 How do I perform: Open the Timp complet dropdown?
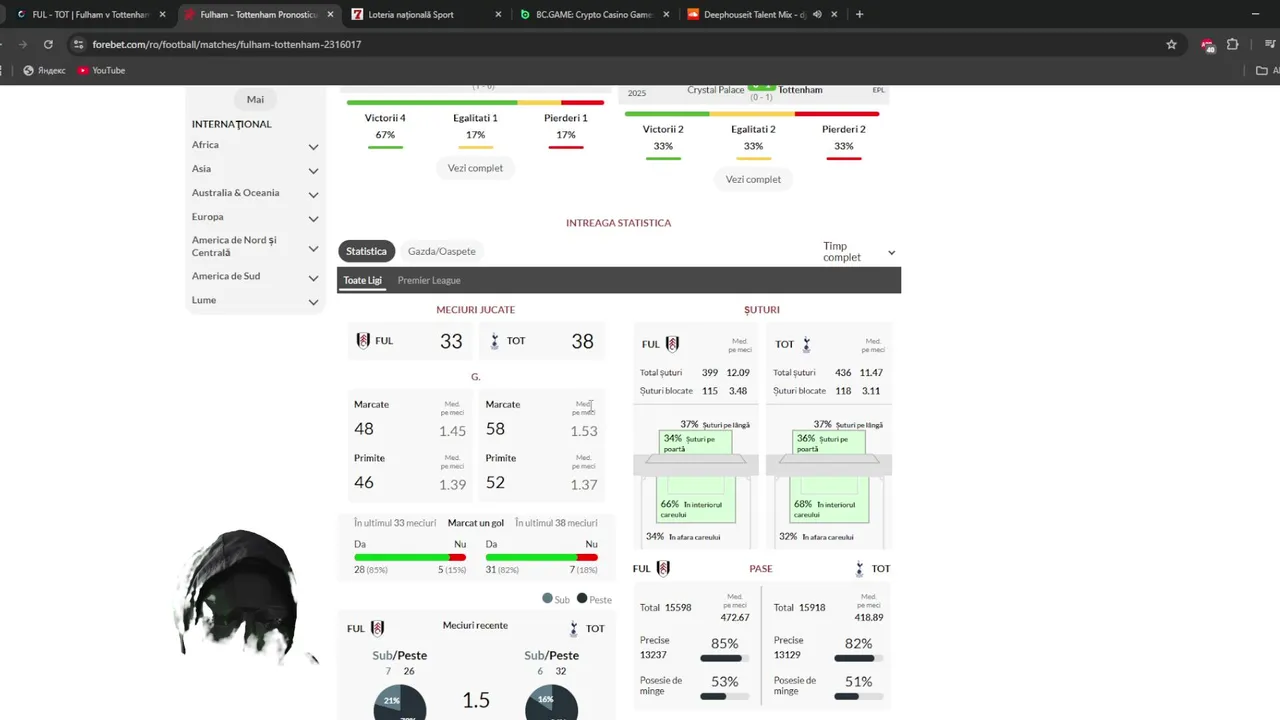pyautogui.click(x=859, y=252)
